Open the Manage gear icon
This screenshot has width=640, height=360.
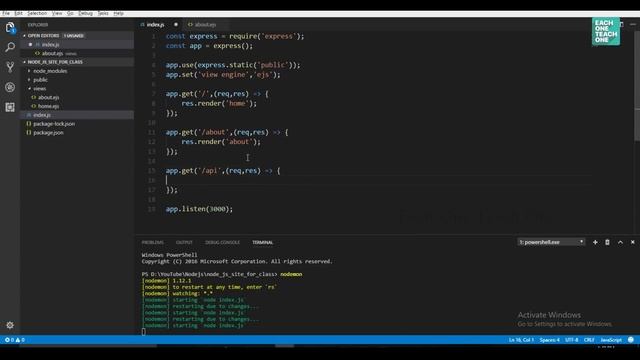(x=10, y=325)
